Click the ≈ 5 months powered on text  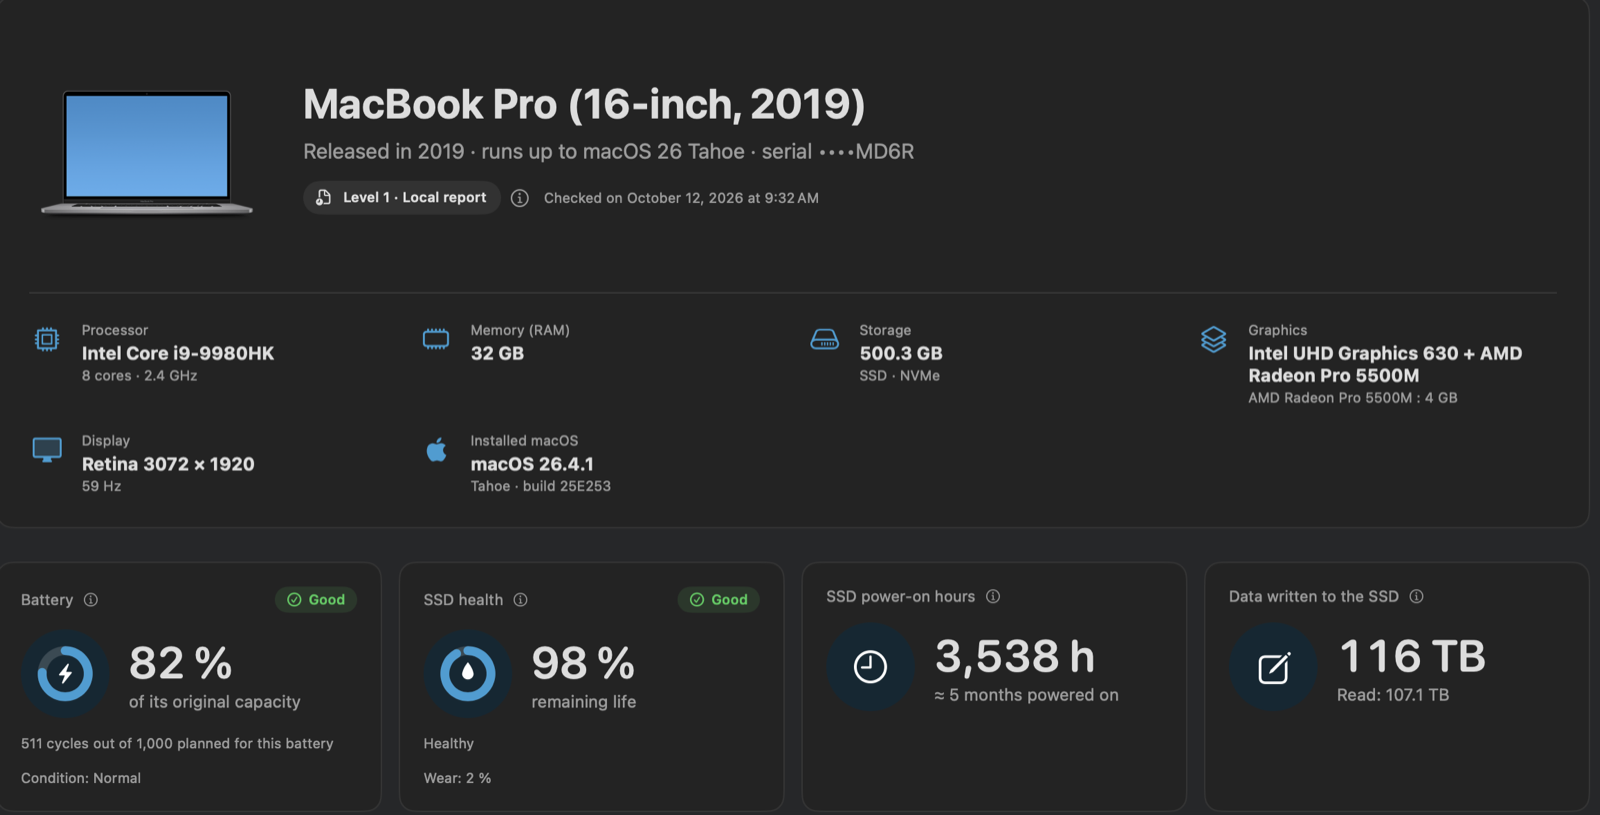(1026, 695)
